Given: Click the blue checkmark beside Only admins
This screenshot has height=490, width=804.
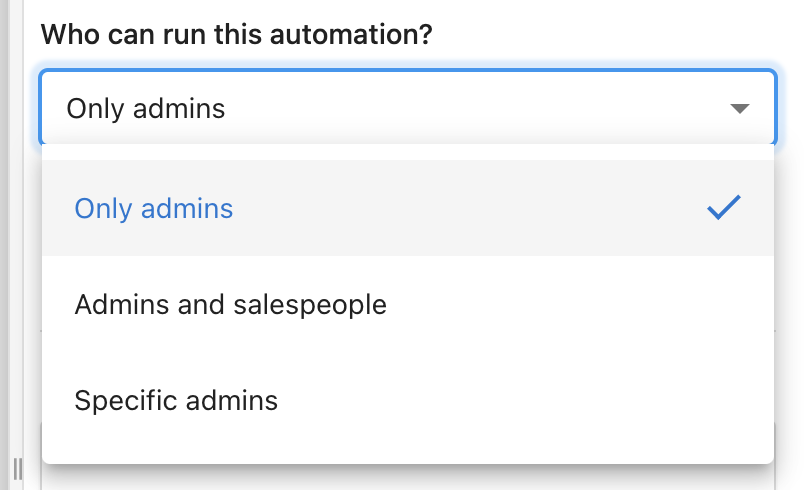Looking at the screenshot, I should (723, 208).
